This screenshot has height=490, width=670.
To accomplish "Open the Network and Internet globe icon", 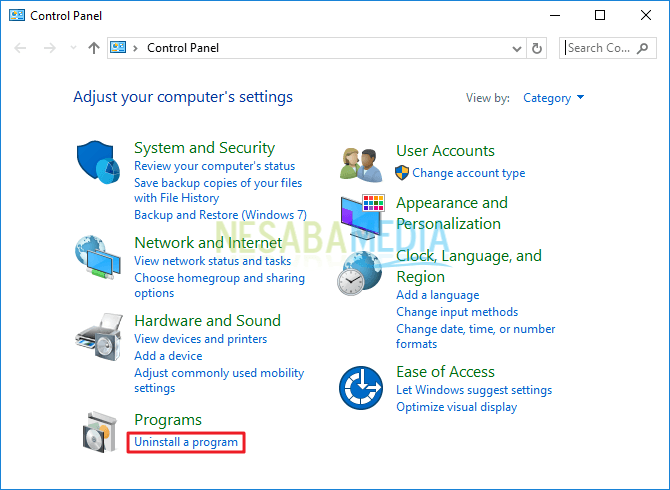I will (x=98, y=257).
